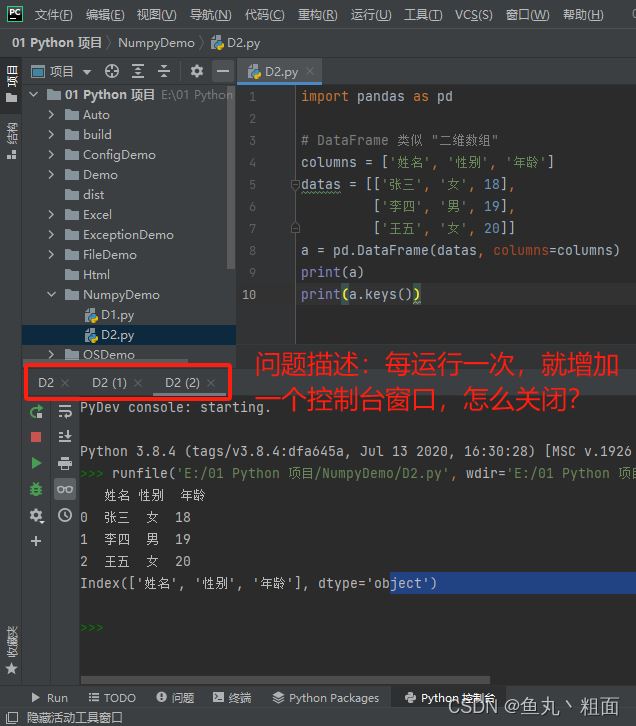This screenshot has width=636, height=726.
Task: Click scroll to end icon in console
Action: click(x=65, y=437)
